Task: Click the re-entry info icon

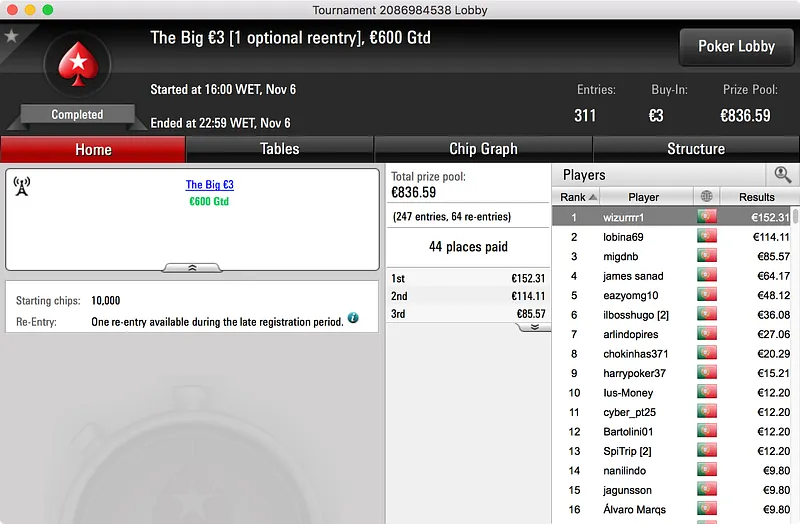Action: pos(353,318)
